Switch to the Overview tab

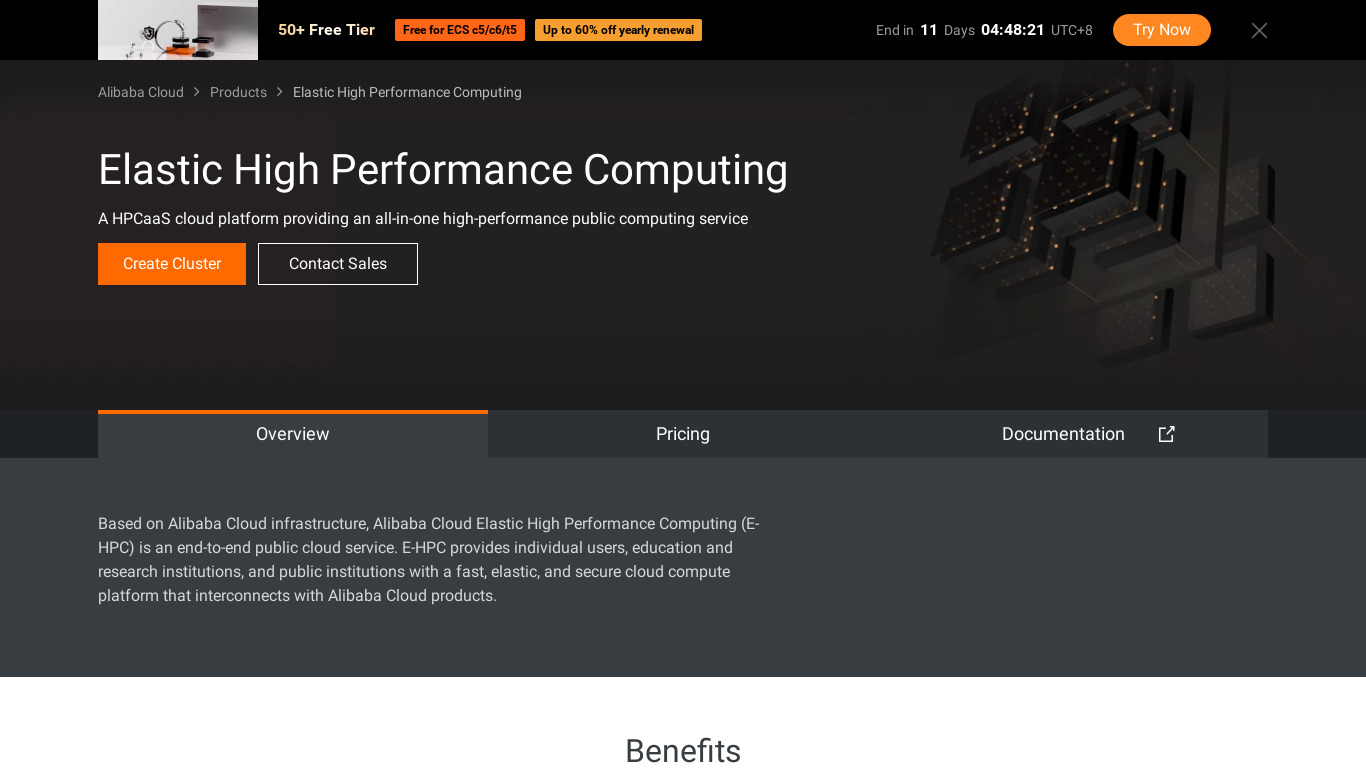click(293, 434)
